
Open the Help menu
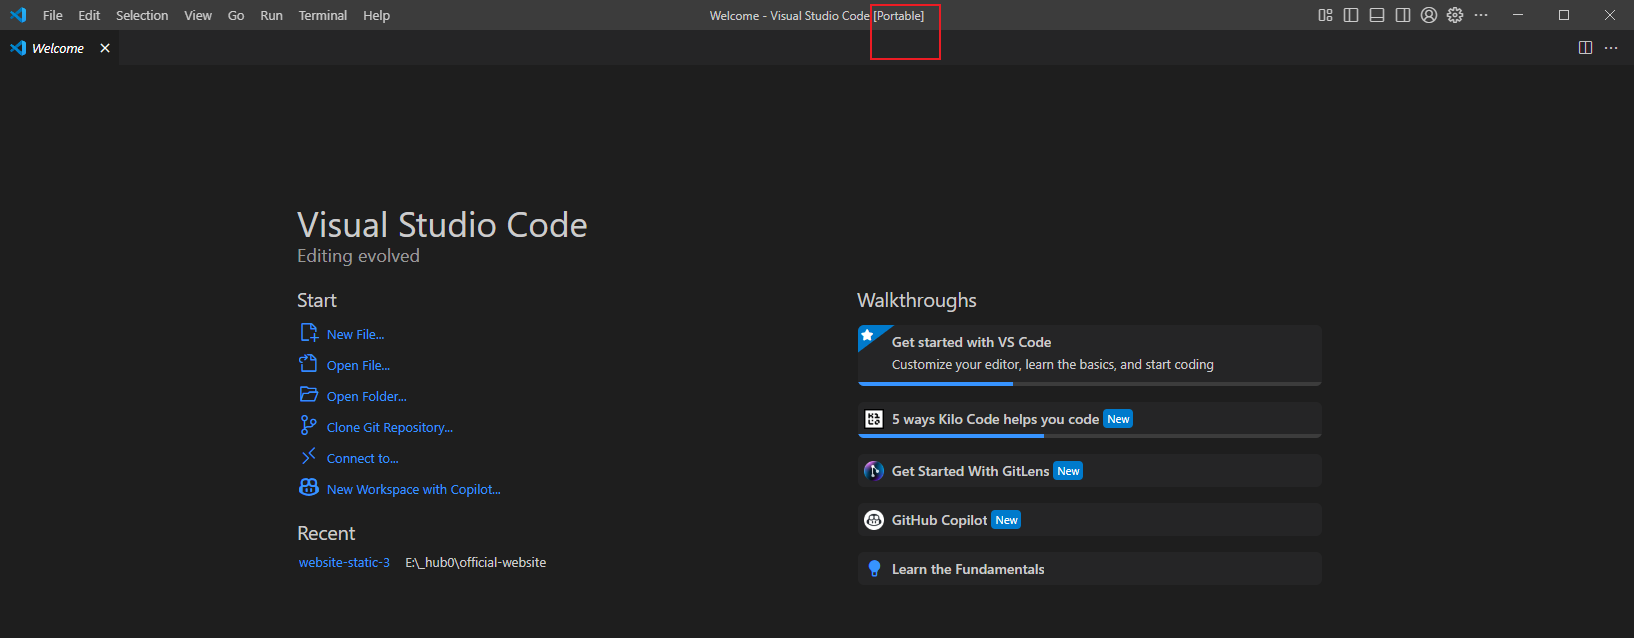tap(376, 15)
